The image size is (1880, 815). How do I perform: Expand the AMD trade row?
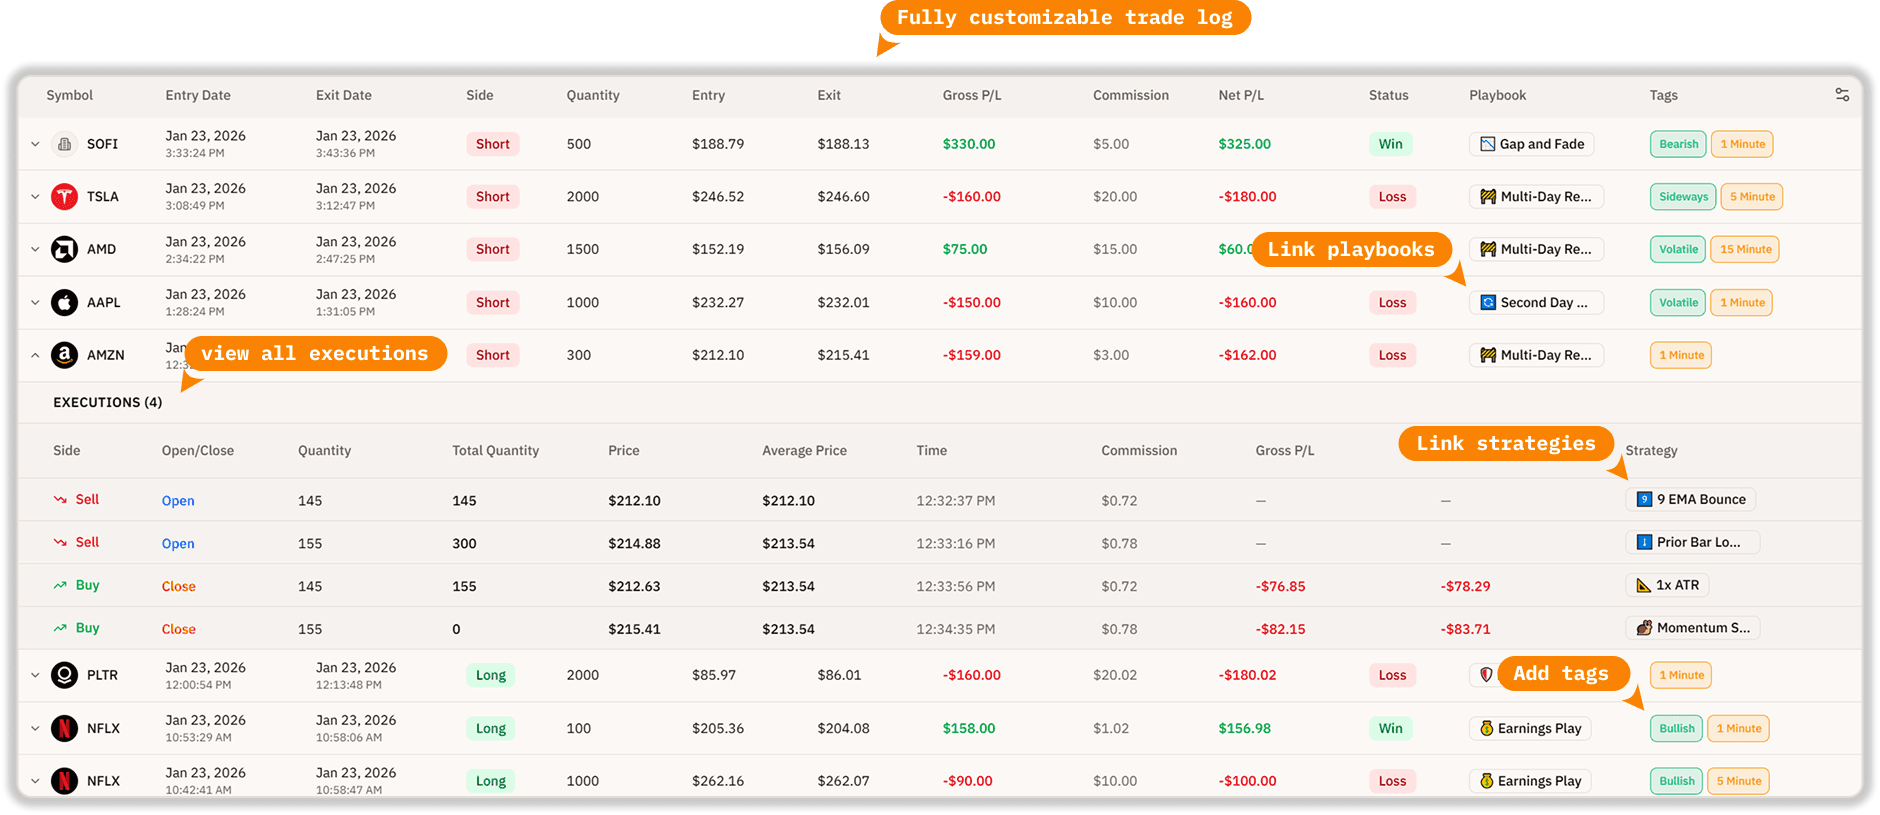tap(35, 249)
